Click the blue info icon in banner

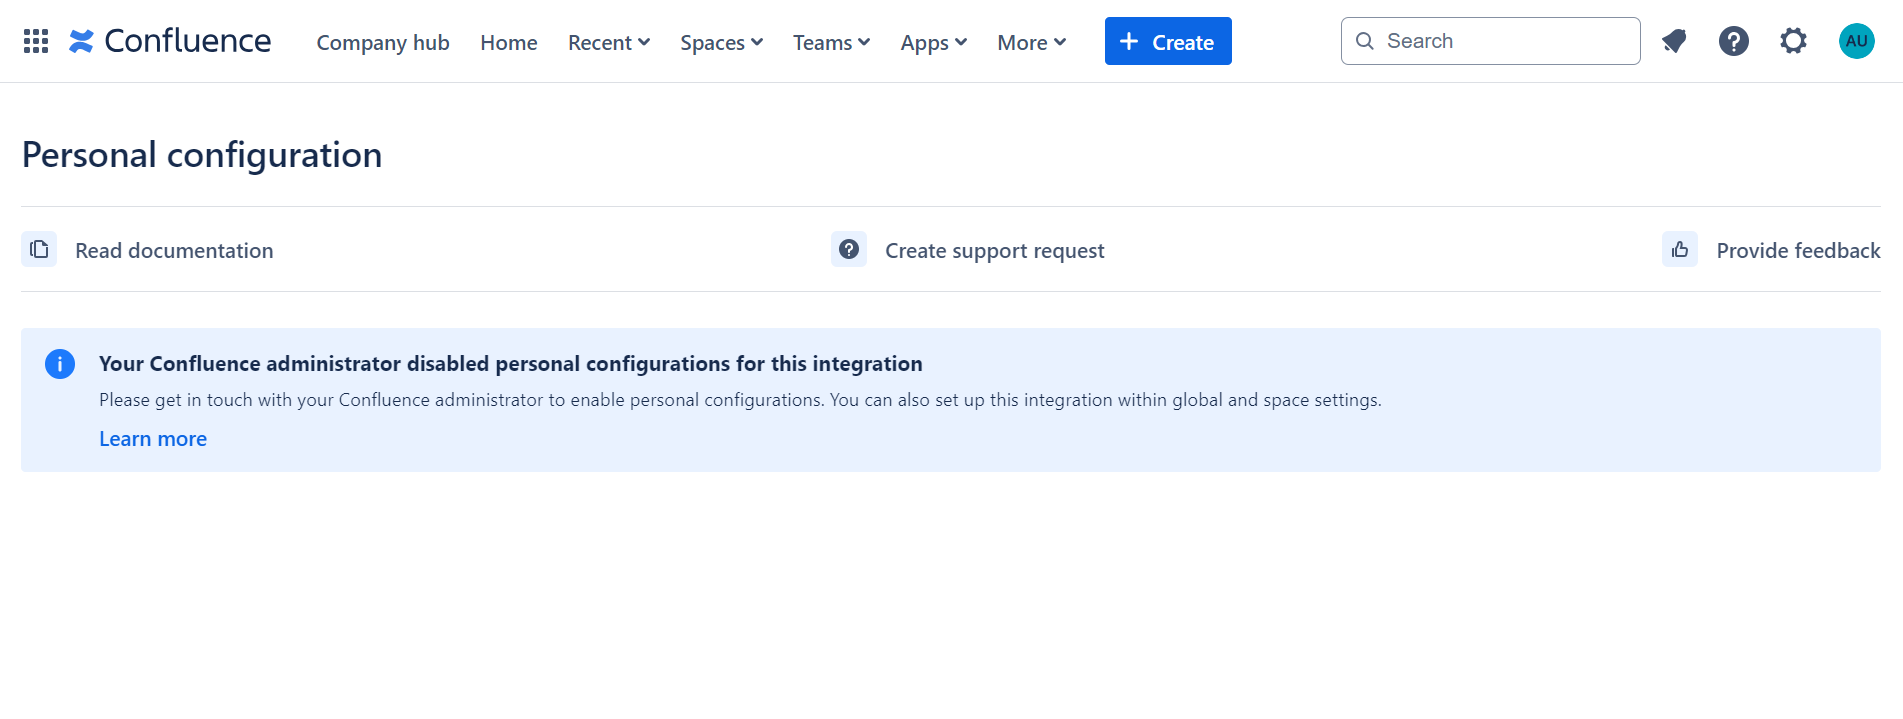[60, 364]
